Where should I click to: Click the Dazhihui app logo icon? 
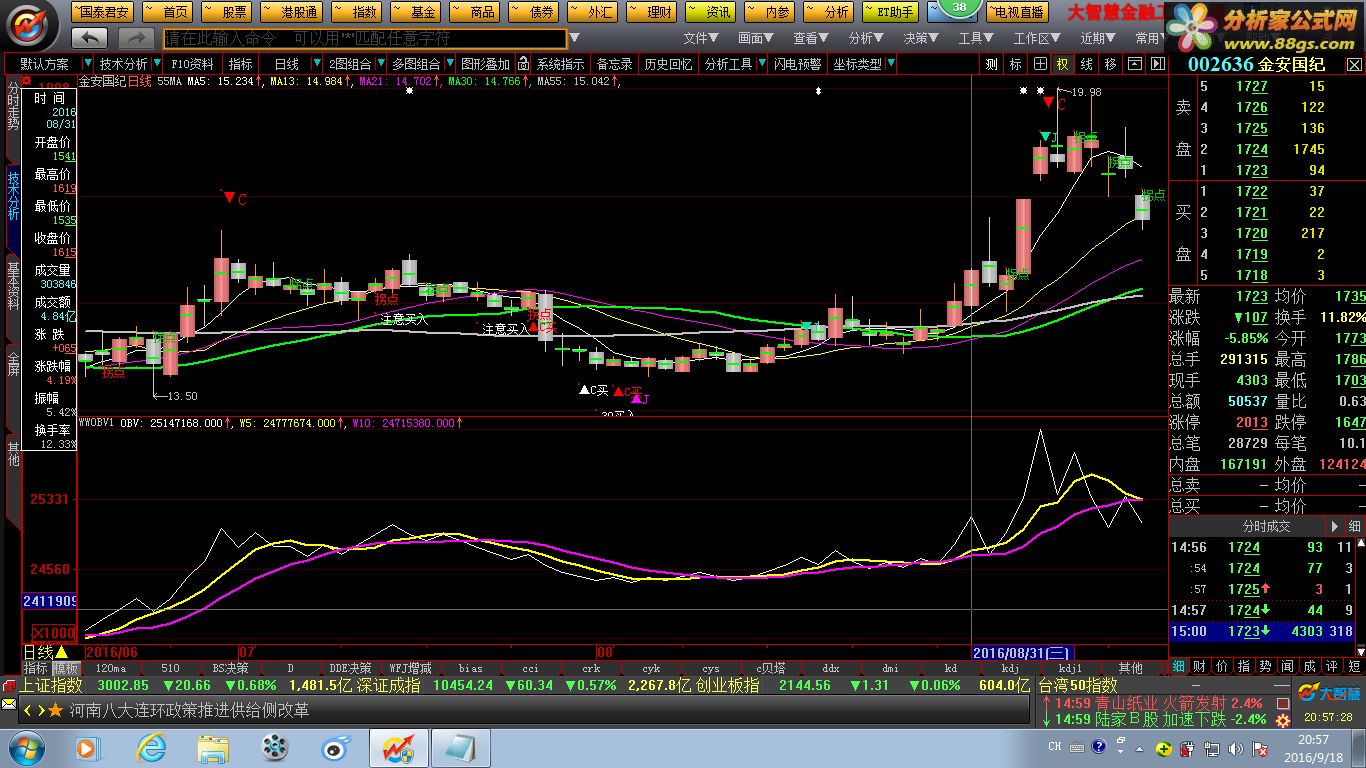click(x=31, y=24)
